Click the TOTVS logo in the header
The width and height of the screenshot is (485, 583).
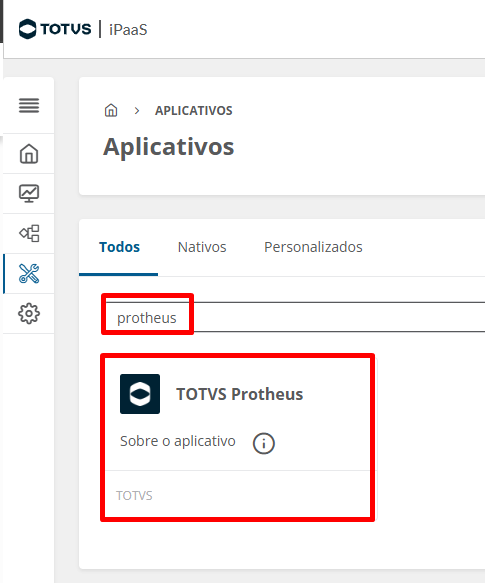55,29
